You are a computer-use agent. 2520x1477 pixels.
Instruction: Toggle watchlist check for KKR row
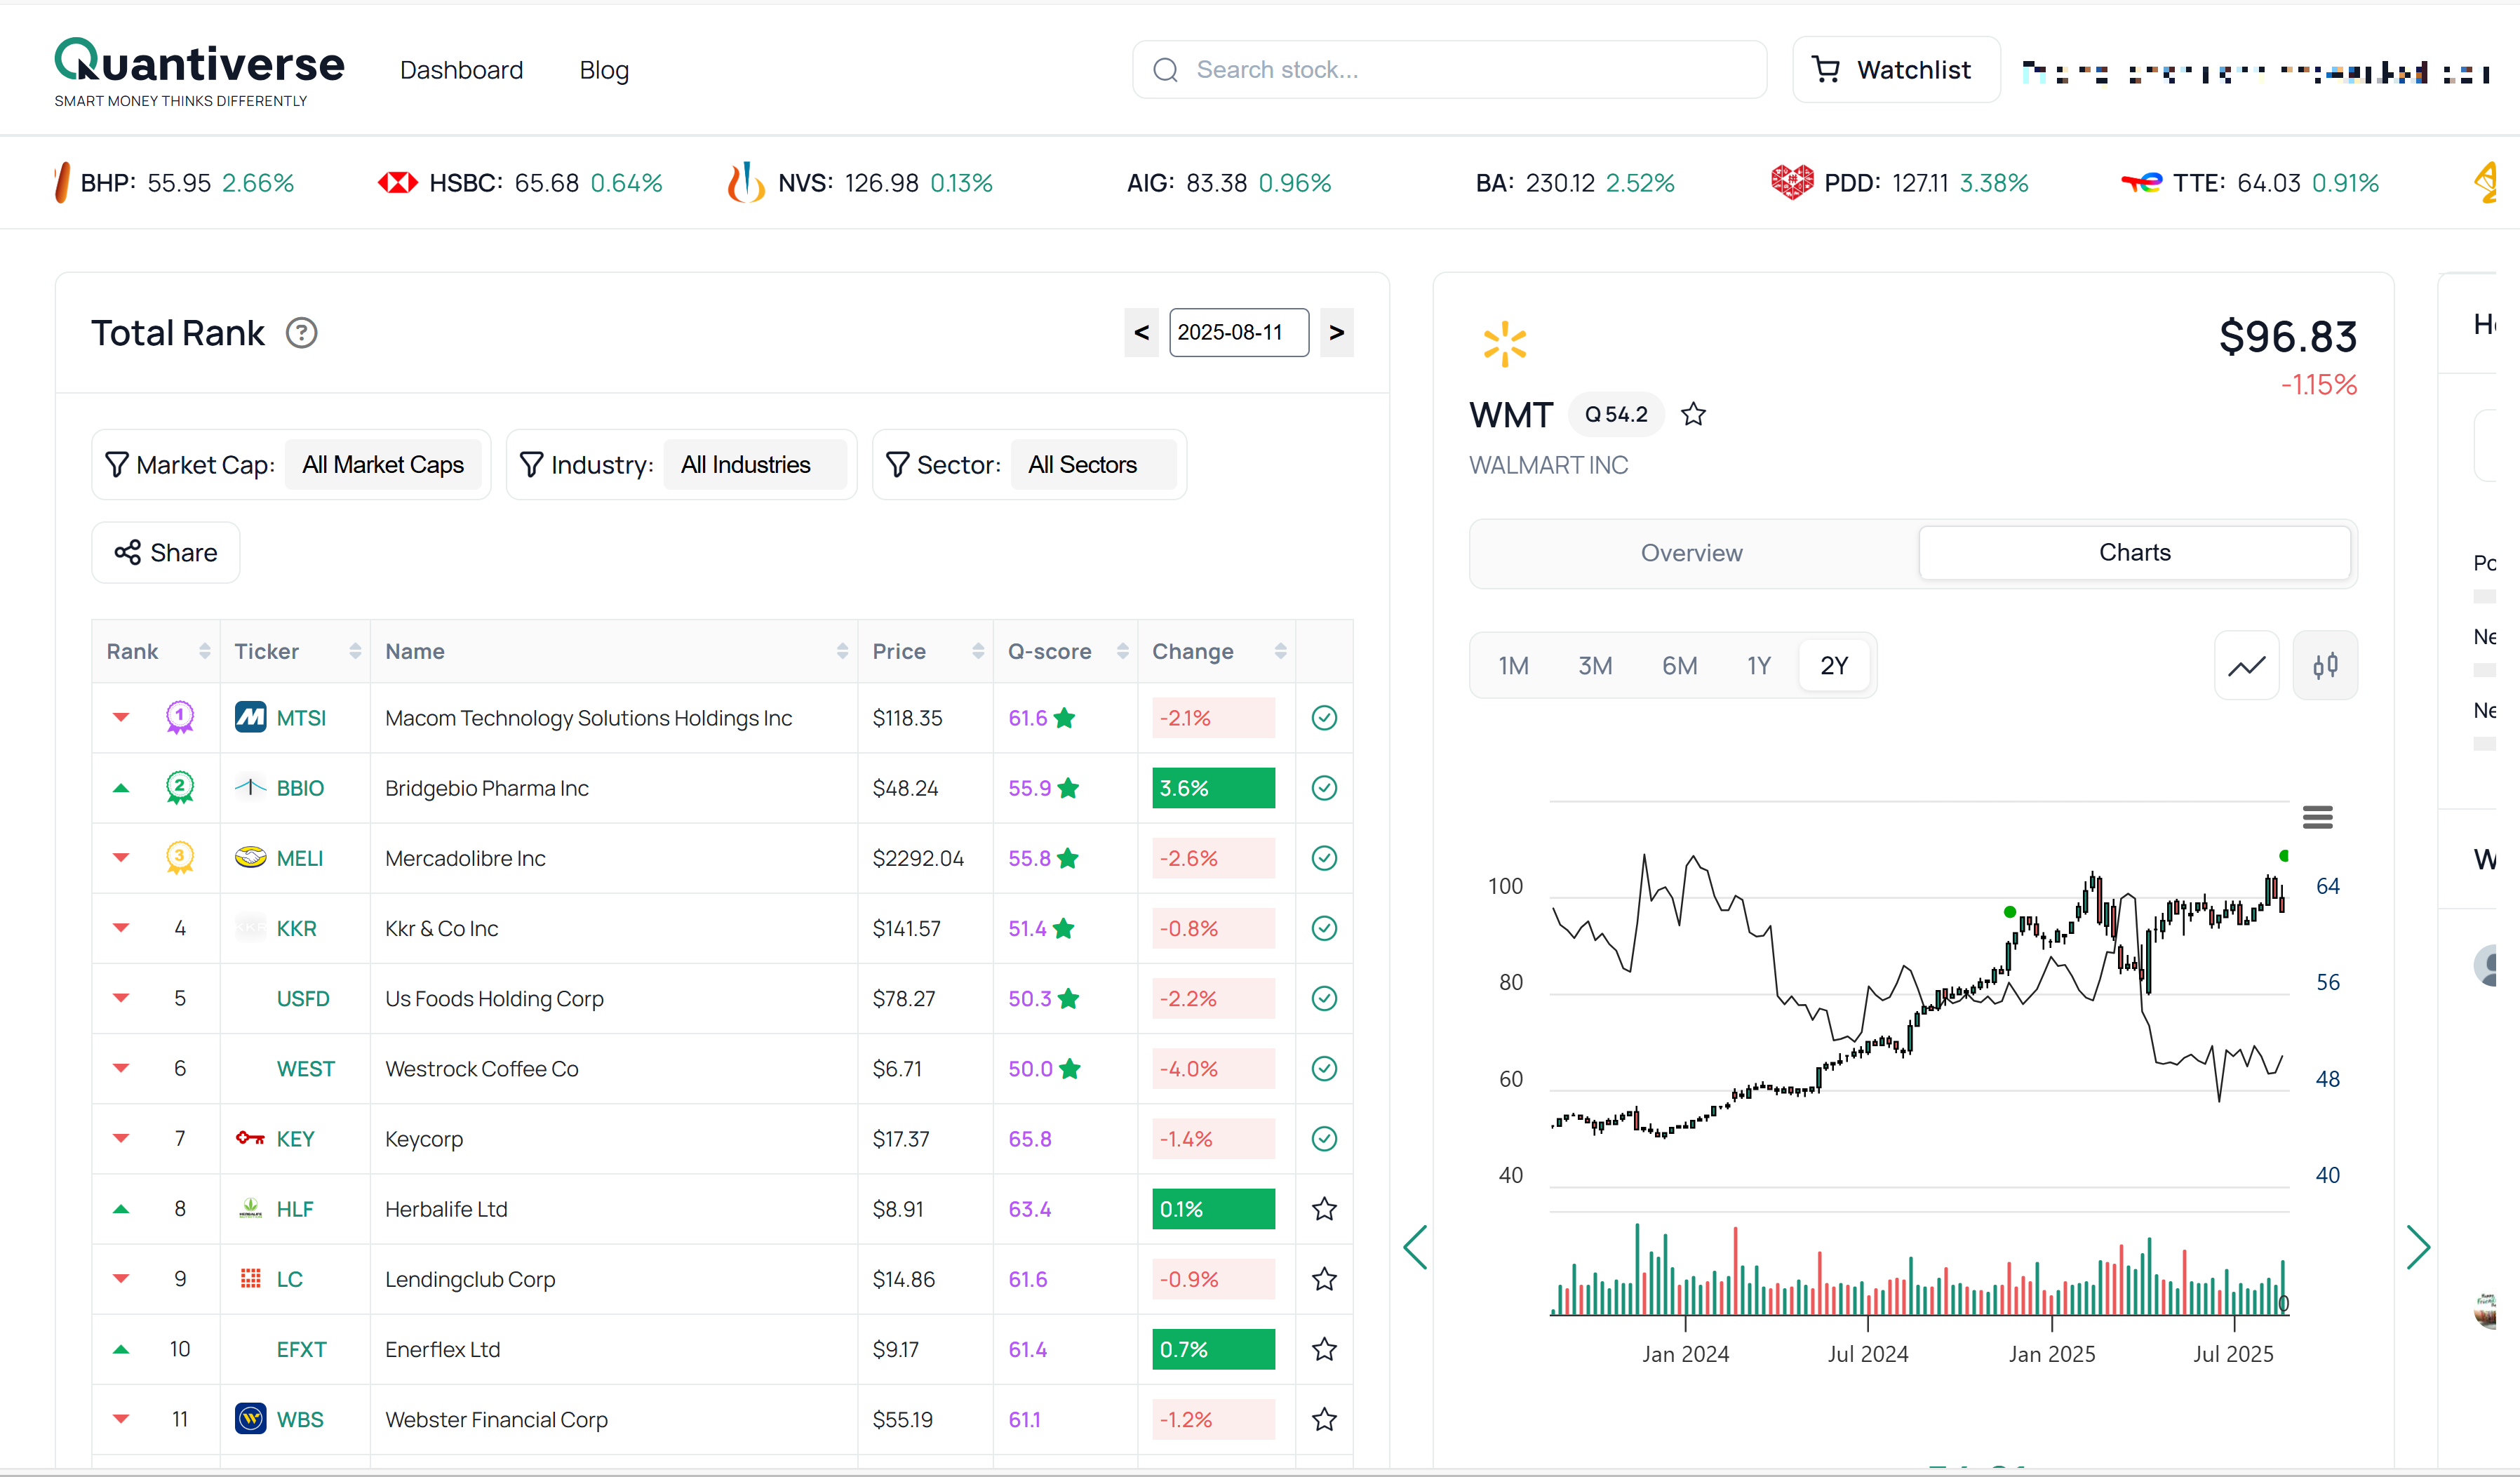click(1324, 928)
